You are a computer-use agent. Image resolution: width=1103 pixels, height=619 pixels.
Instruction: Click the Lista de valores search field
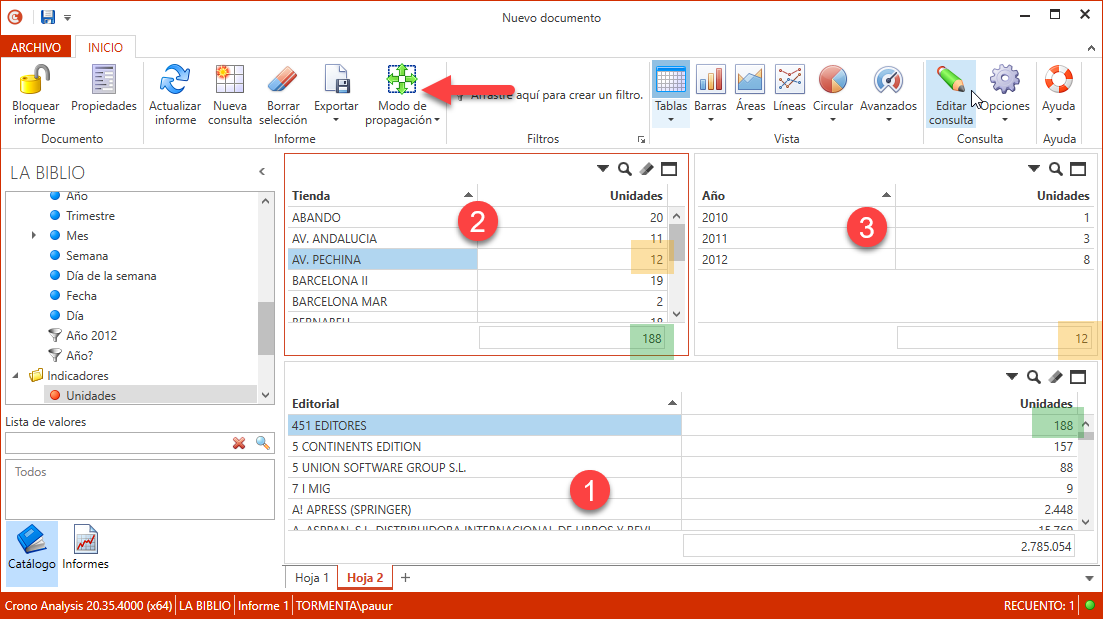pyautogui.click(x=115, y=442)
